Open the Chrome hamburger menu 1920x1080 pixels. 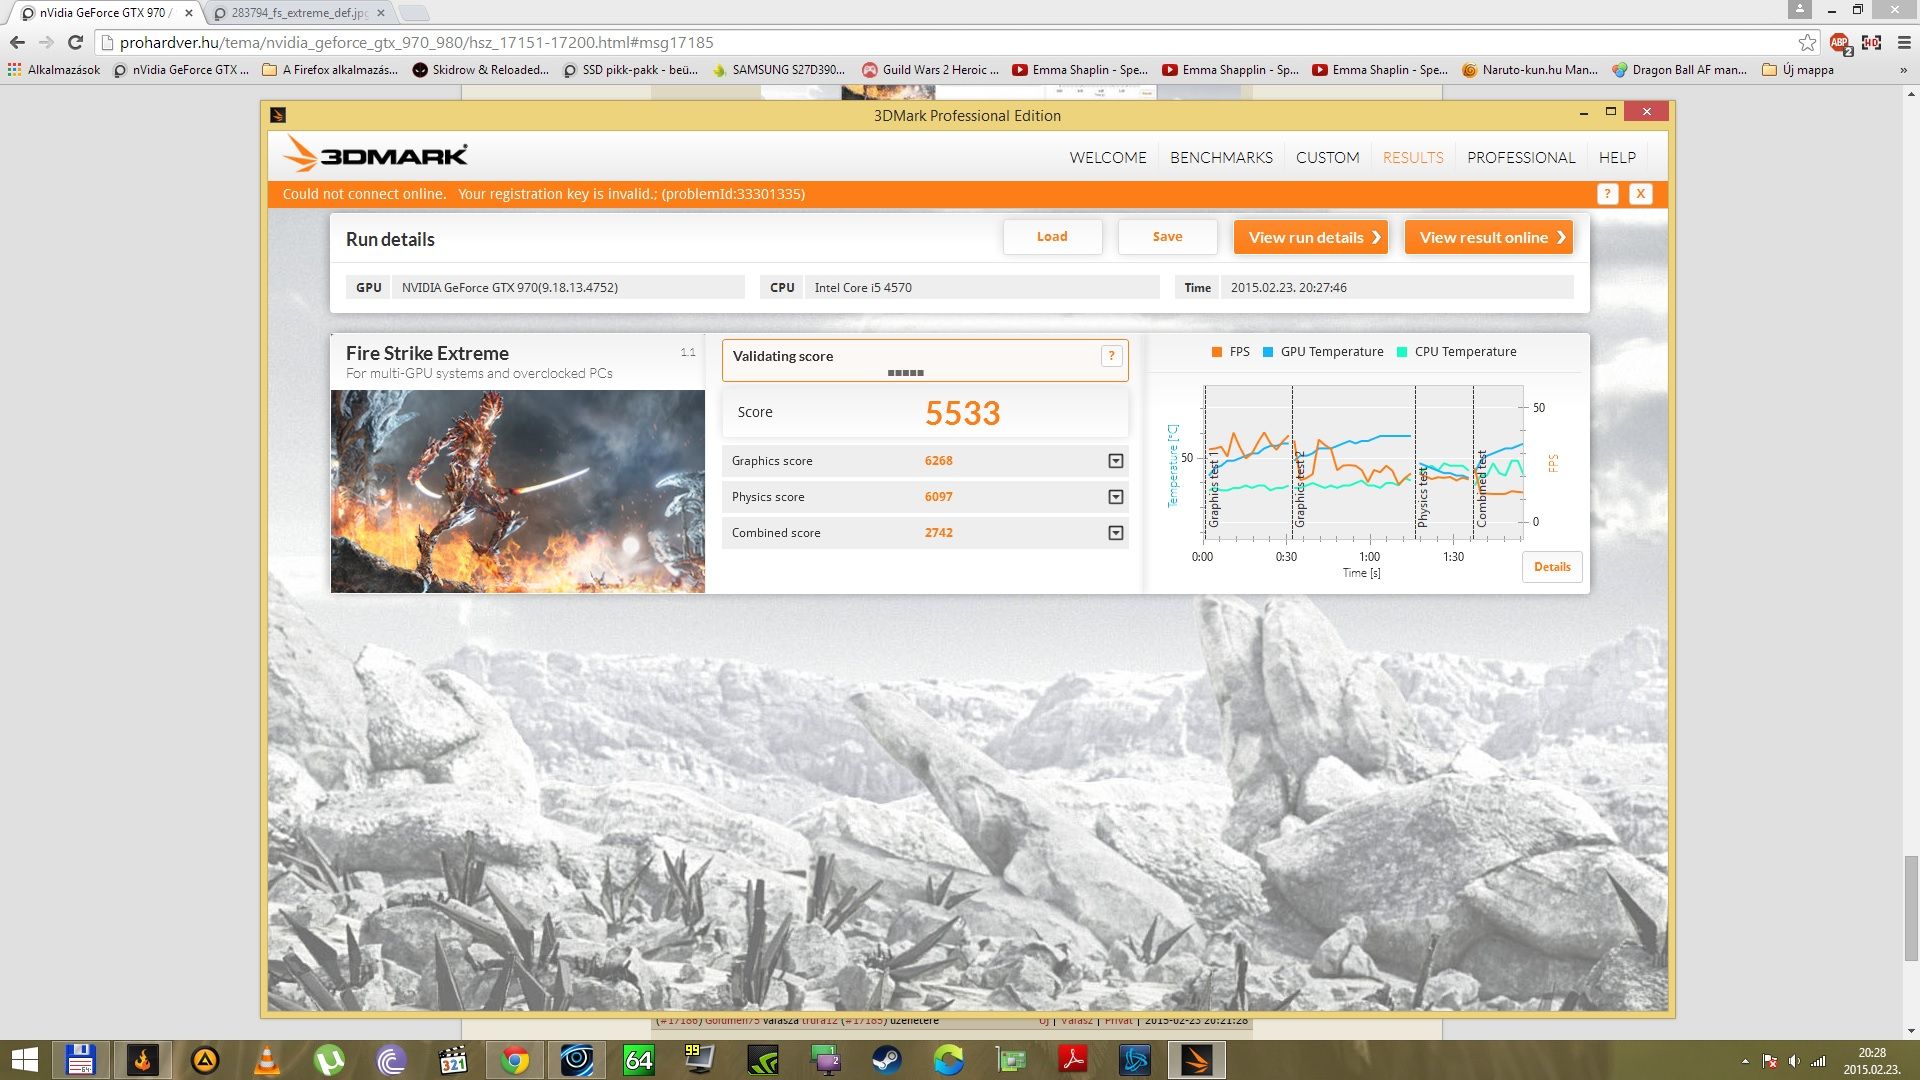pos(1904,42)
